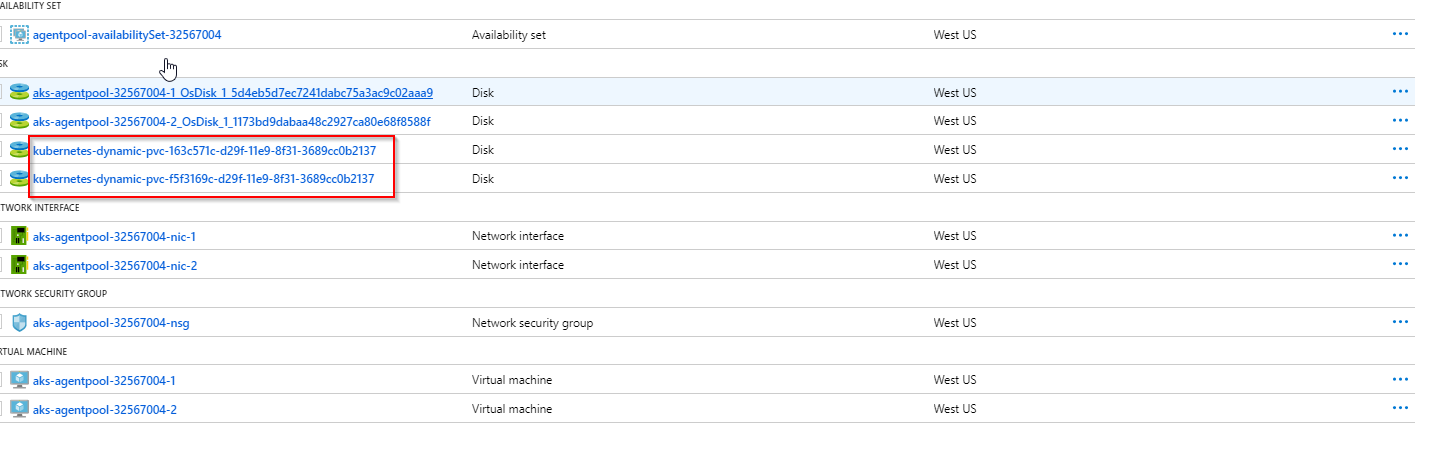This screenshot has width=1430, height=466.
Task: Open ellipsis menu for aks-agentpool-32567004-nsg row
Action: pos(1400,323)
